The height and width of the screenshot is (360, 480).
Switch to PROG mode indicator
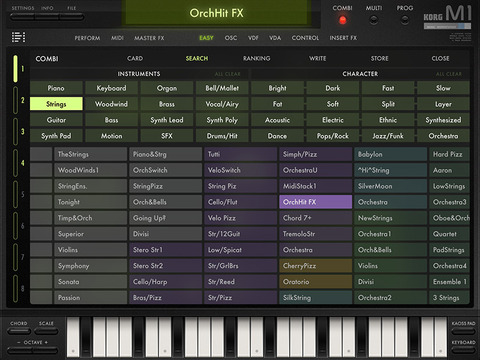pyautogui.click(x=405, y=20)
